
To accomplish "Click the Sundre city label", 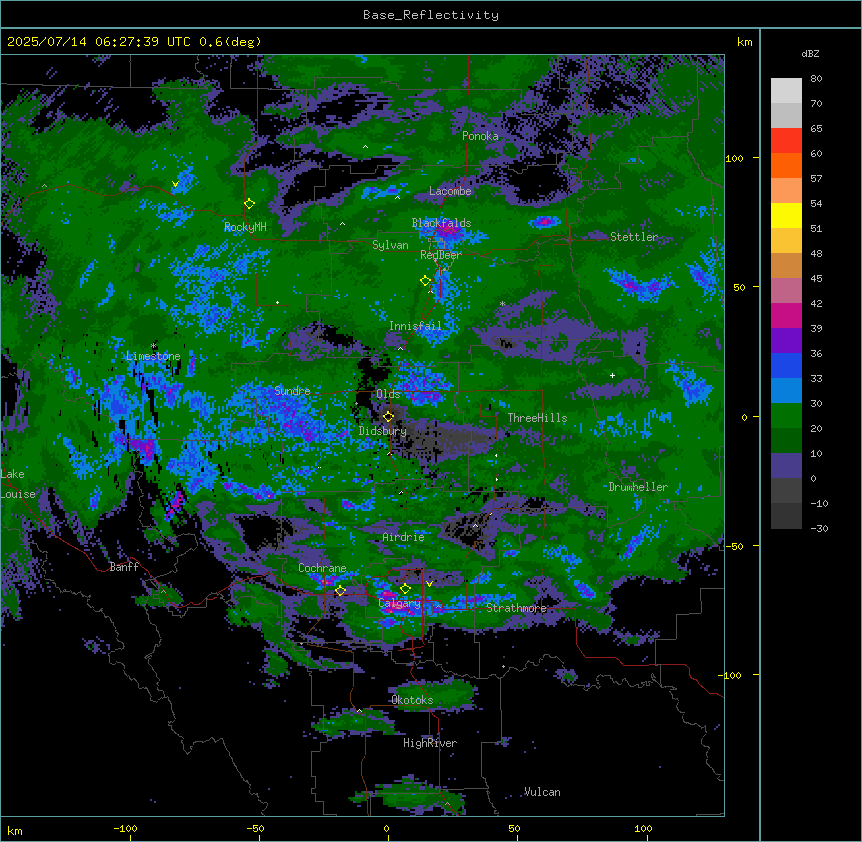I will pos(292,391).
